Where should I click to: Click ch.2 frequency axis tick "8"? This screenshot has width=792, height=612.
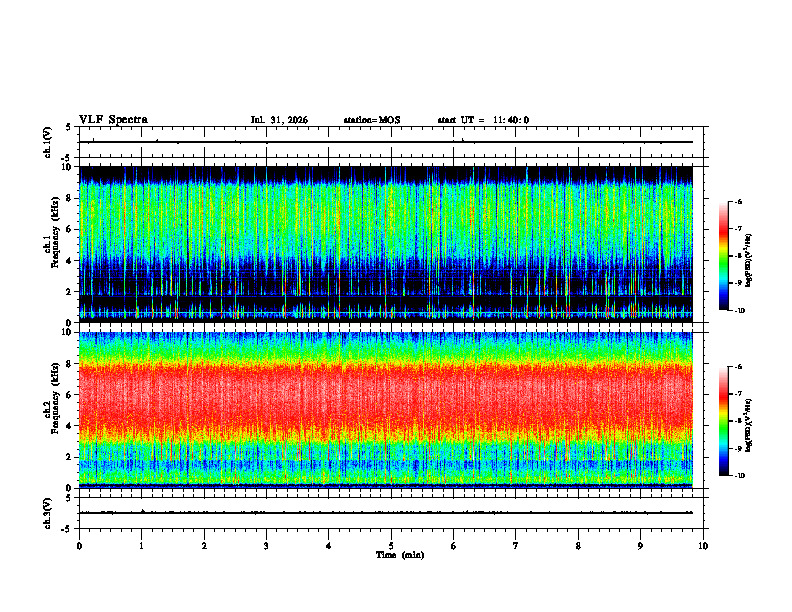tap(70, 364)
